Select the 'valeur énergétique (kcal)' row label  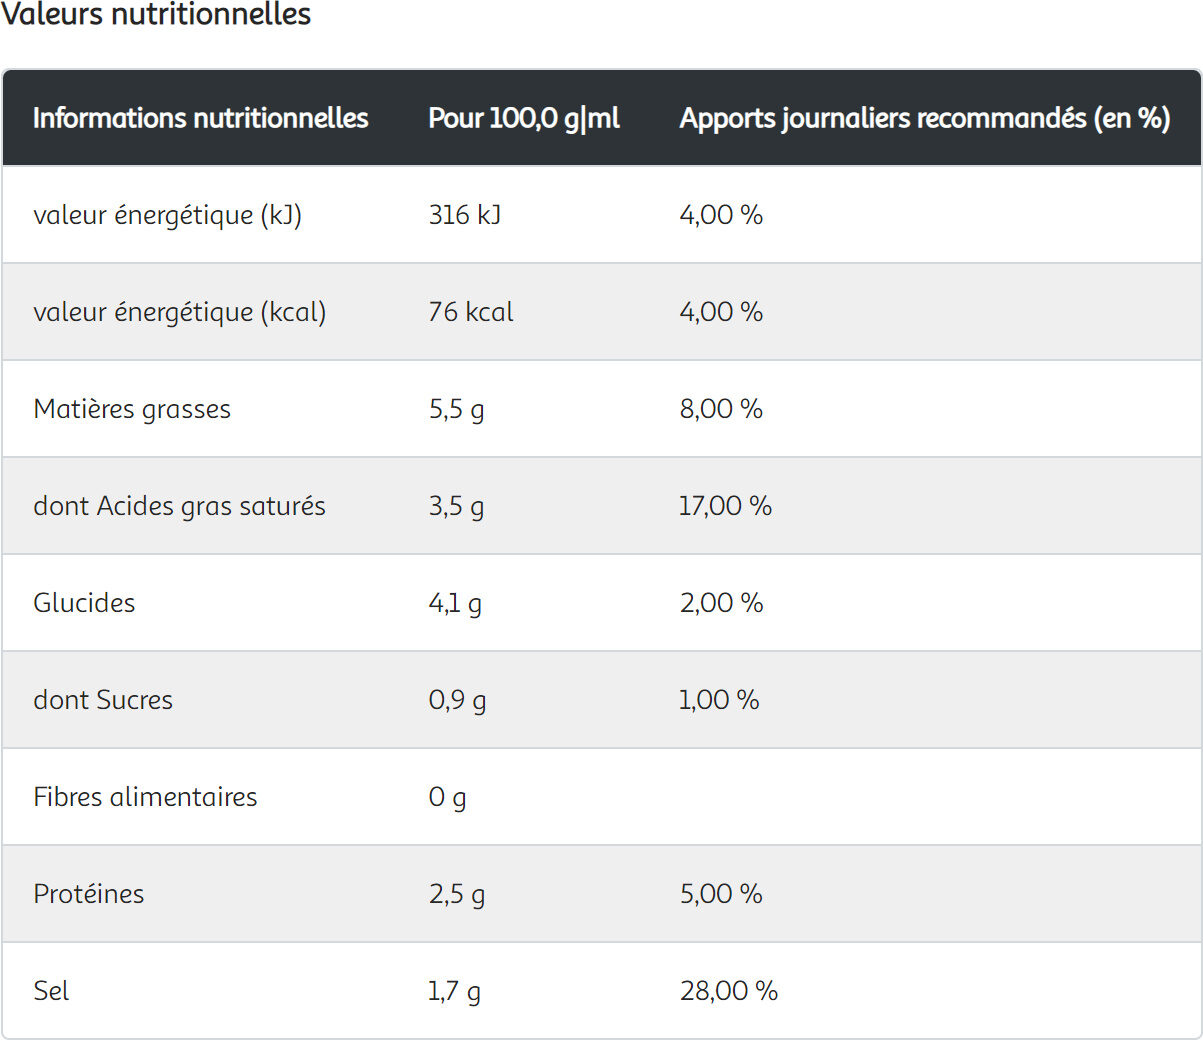tap(179, 312)
